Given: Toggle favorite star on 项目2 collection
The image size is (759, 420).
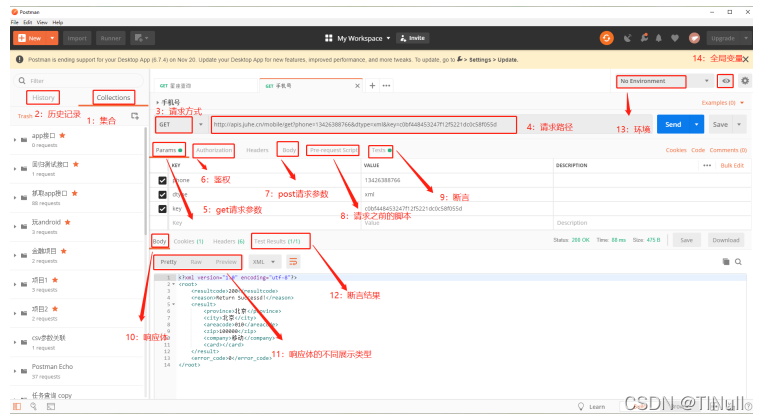Looking at the screenshot, I should pyautogui.click(x=55, y=309).
